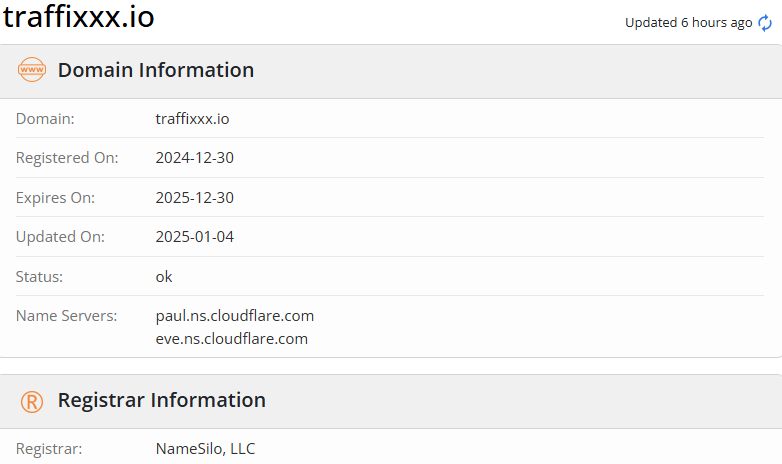Select the Domain Information section heading
This screenshot has height=464, width=782.
pyautogui.click(x=156, y=70)
